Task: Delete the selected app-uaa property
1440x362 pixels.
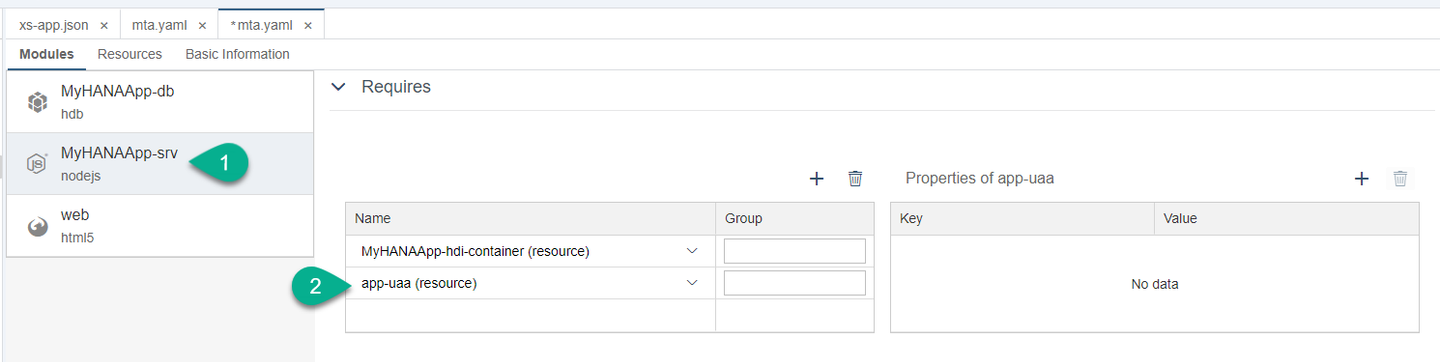Action: pos(1400,178)
